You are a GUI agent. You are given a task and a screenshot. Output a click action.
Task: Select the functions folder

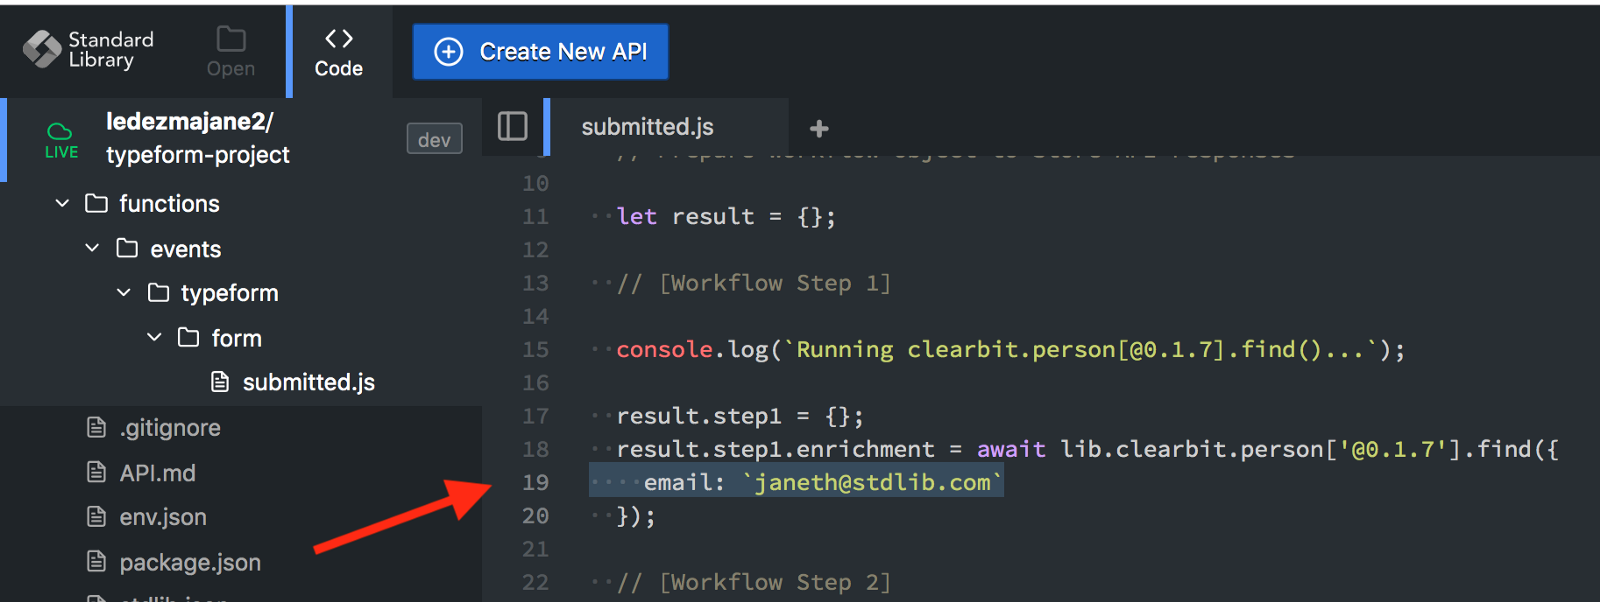[169, 204]
